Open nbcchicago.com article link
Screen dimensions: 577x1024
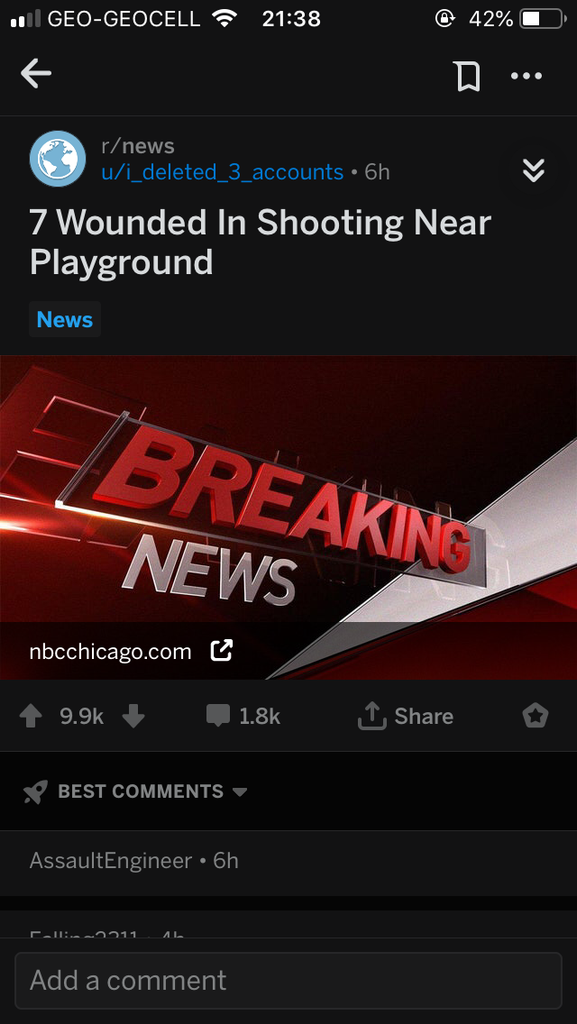tap(110, 652)
